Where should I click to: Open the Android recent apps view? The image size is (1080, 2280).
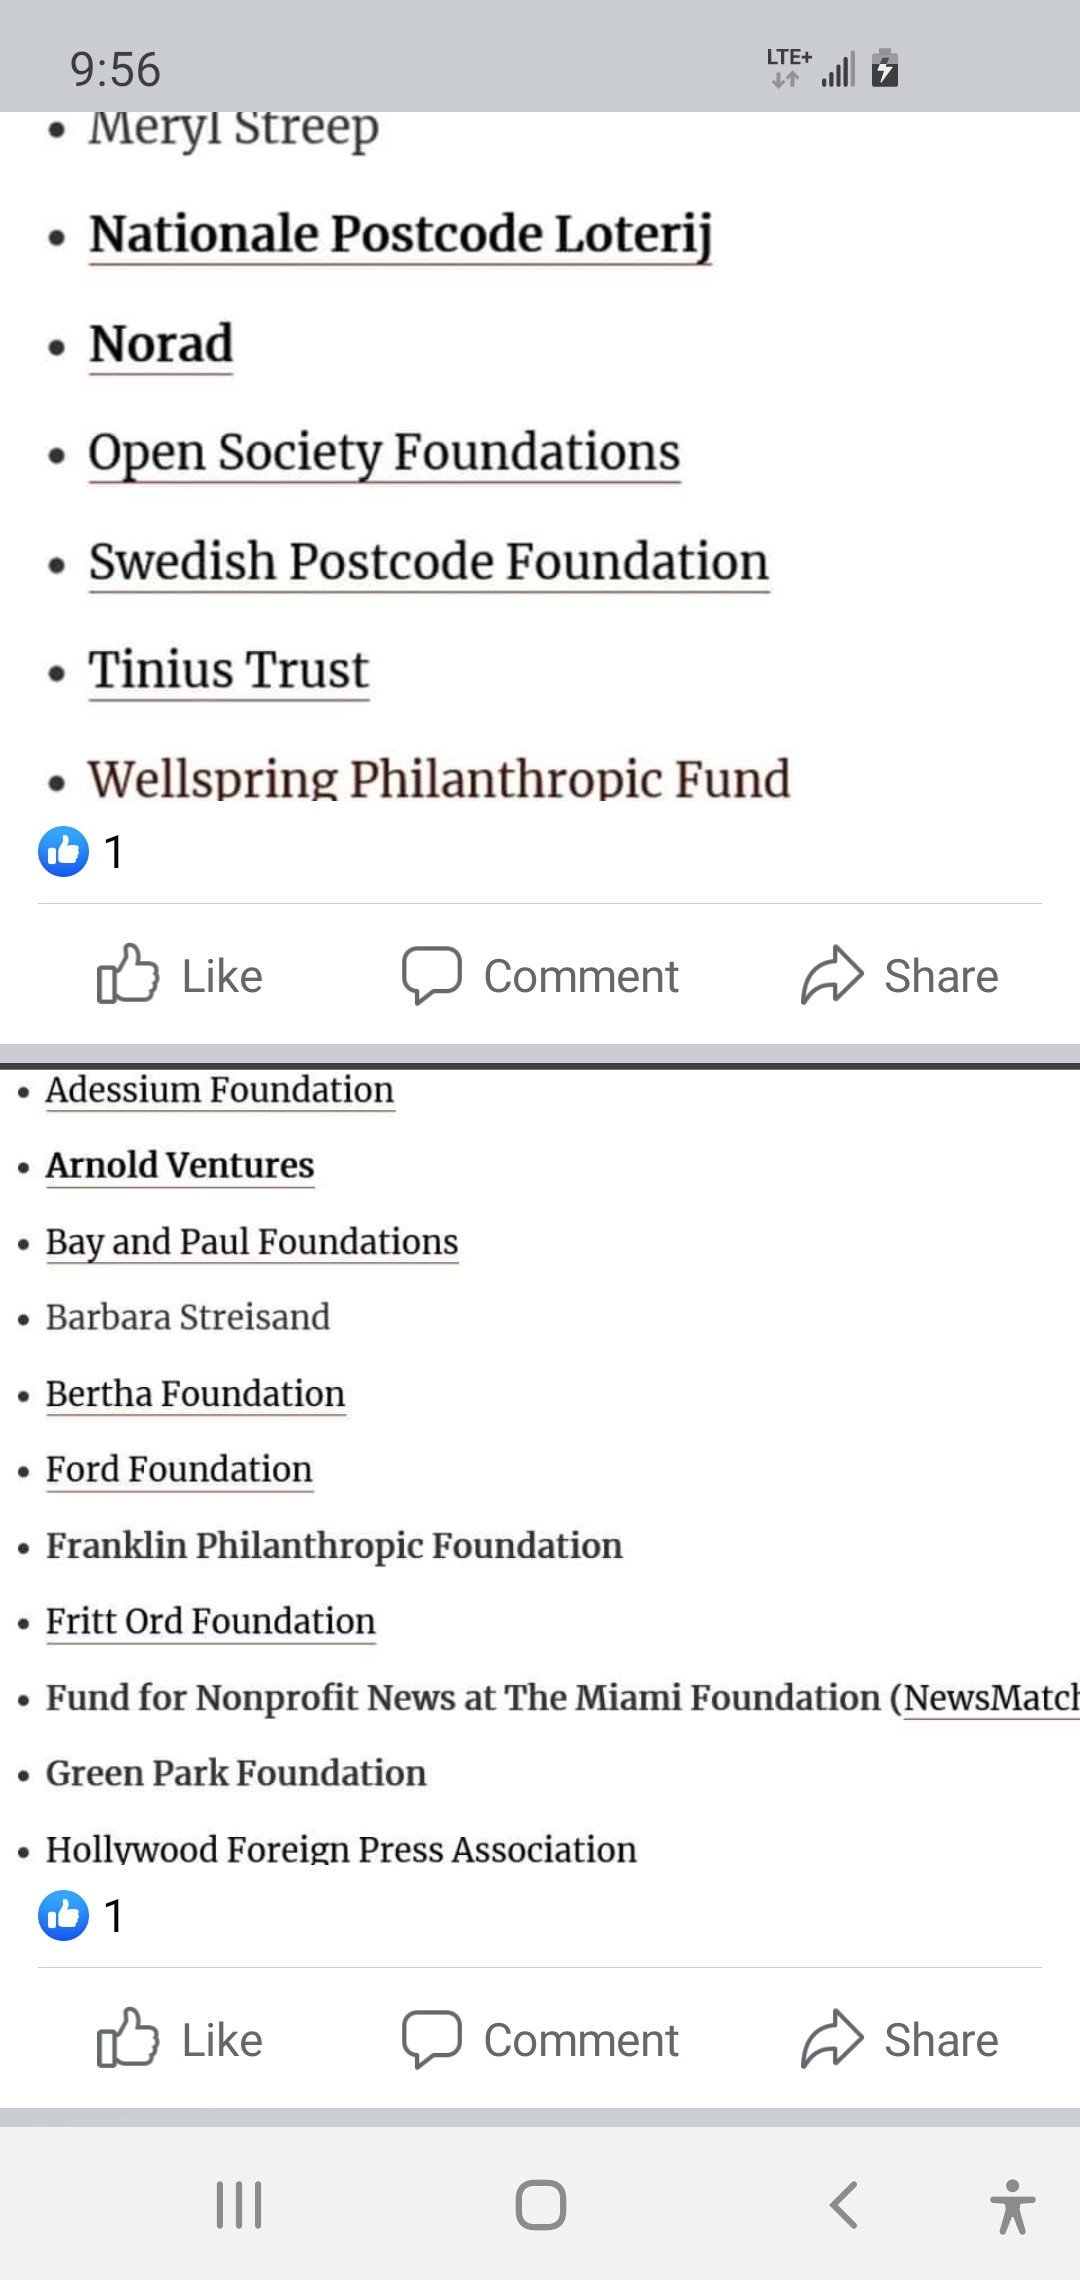point(239,2204)
